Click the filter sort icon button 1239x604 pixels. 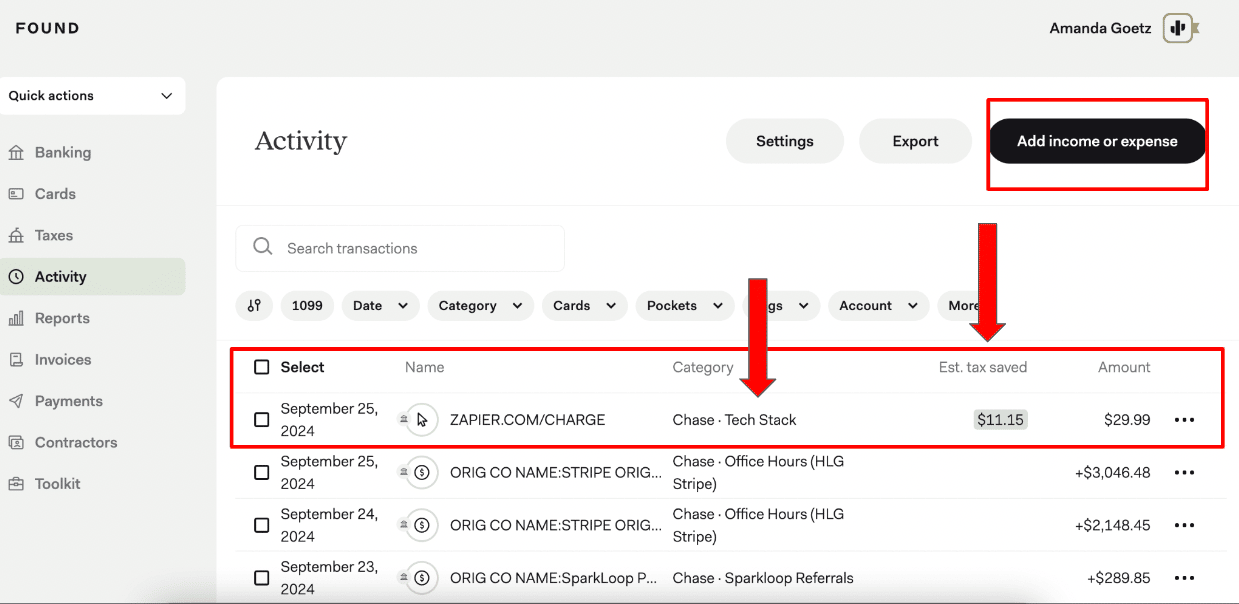point(254,306)
